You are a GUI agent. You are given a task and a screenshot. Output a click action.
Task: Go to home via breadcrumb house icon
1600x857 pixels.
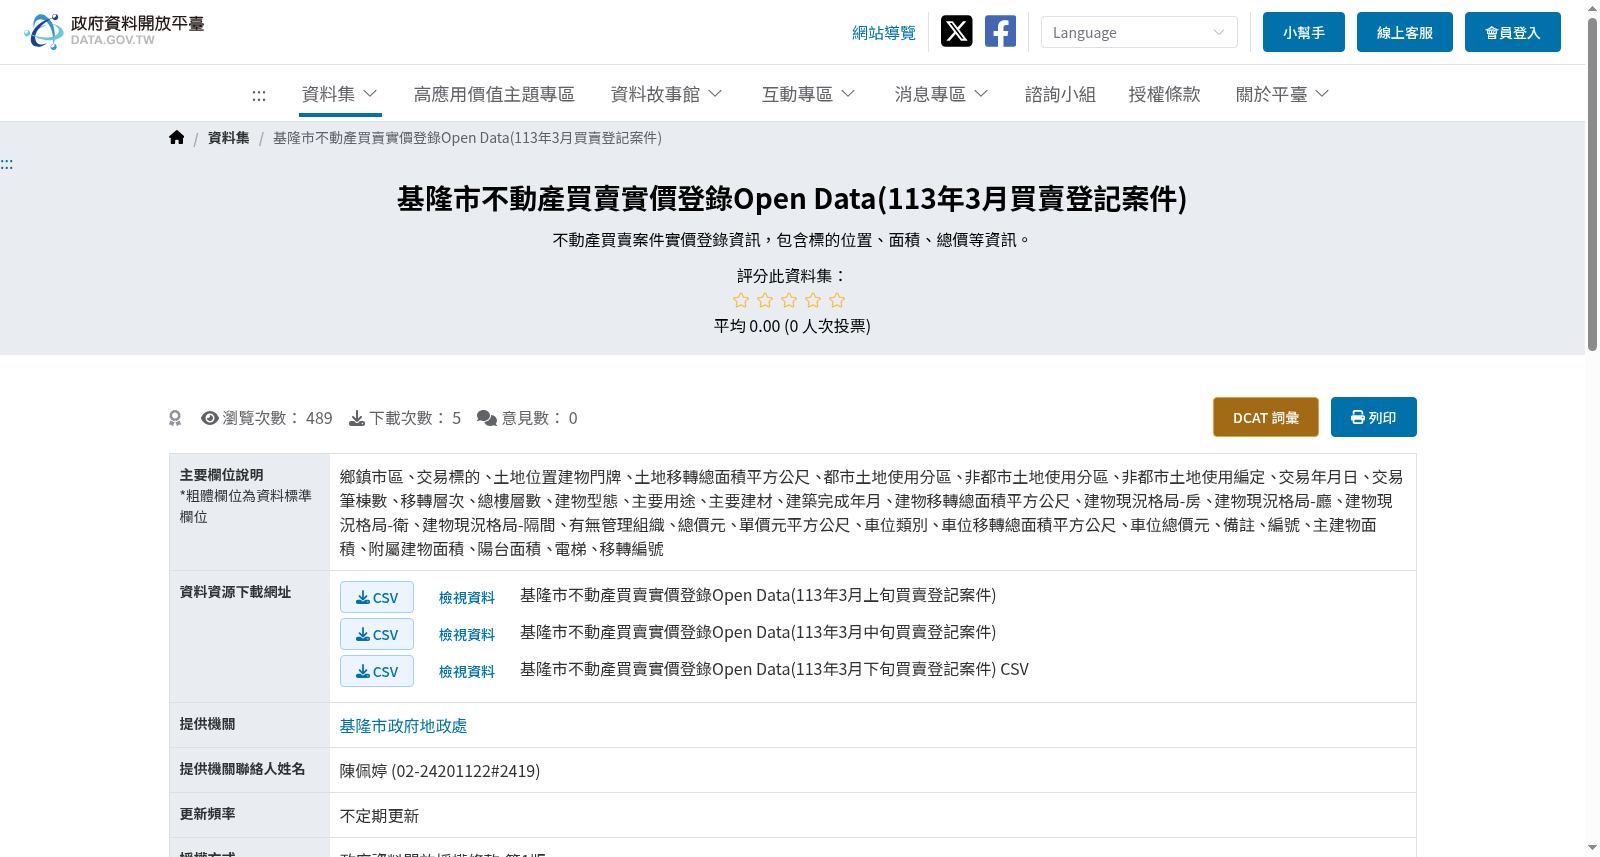[x=177, y=137]
